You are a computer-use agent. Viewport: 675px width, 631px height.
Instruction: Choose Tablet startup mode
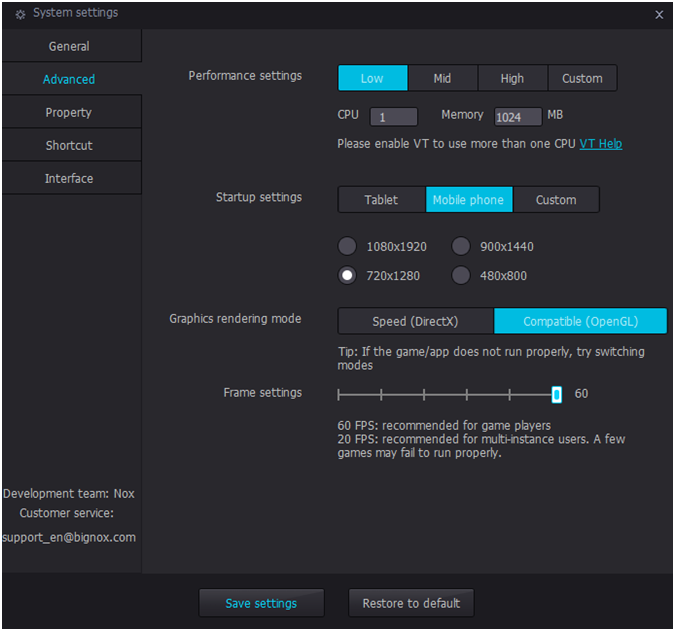(x=381, y=200)
